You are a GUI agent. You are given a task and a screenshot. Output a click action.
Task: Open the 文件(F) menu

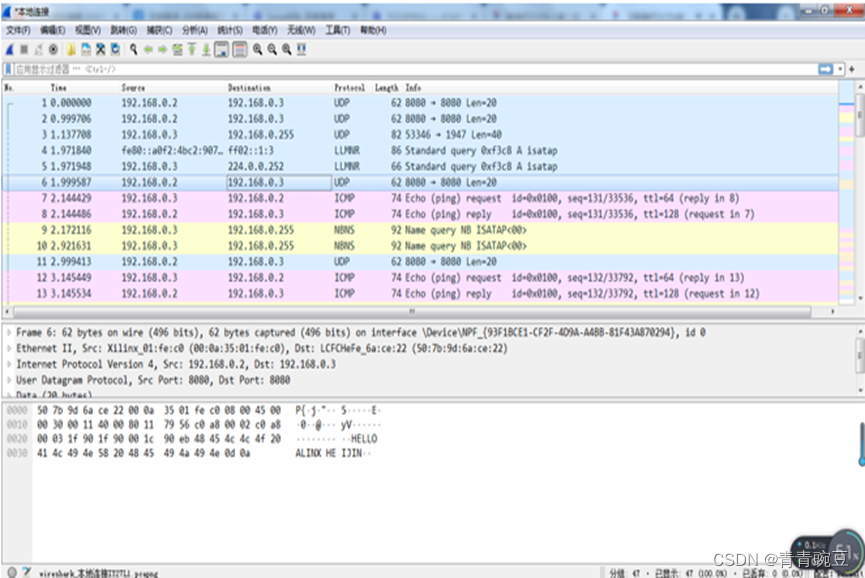(18, 30)
